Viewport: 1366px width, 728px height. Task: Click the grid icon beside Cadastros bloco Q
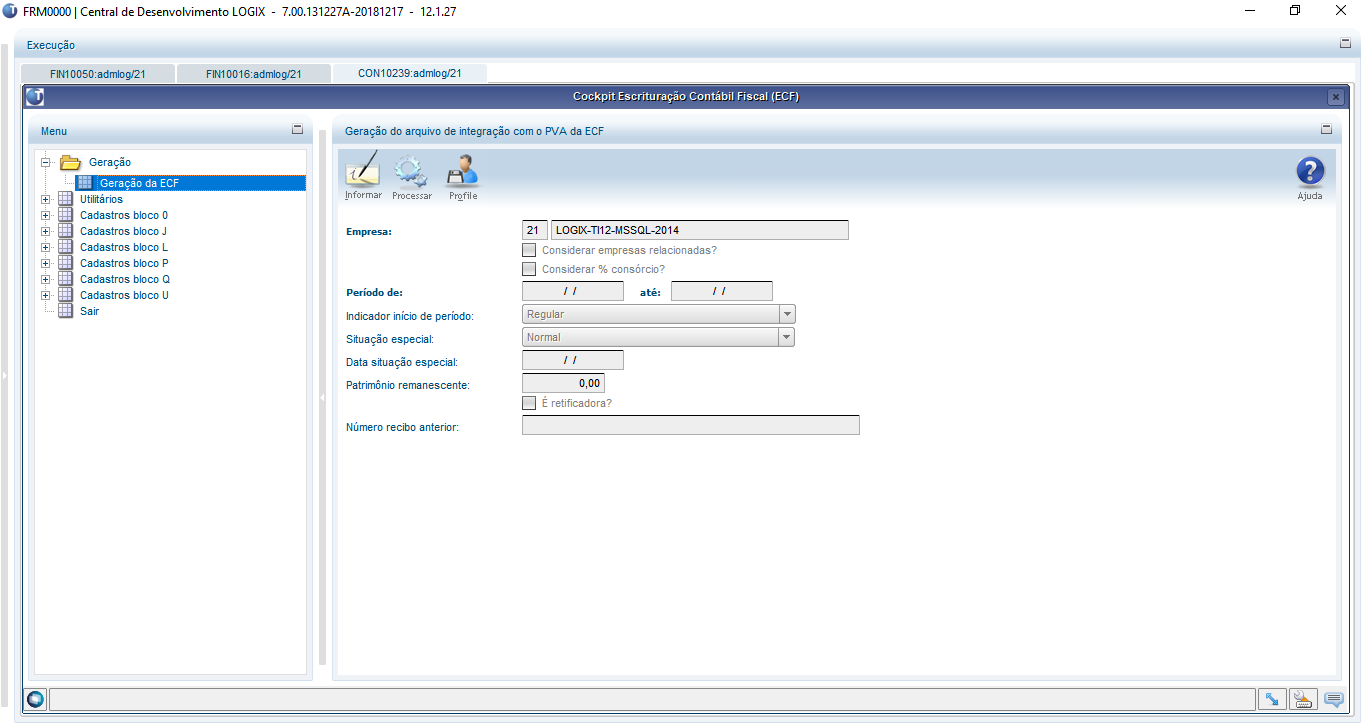pyautogui.click(x=66, y=279)
